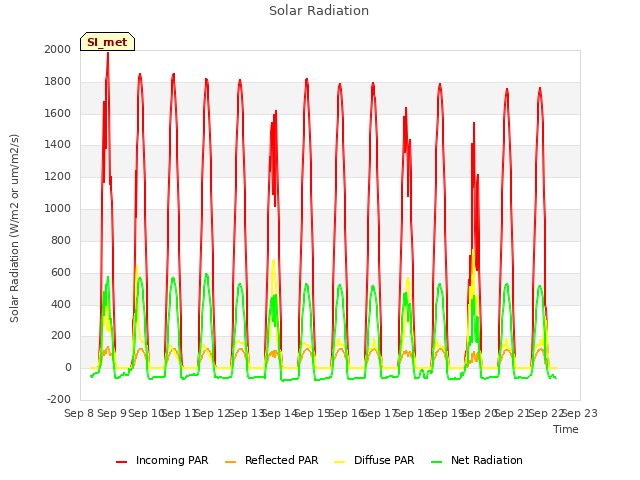Toggle the Net Radiation legend entry
Viewport: 640px width, 480px height.
(x=477, y=460)
